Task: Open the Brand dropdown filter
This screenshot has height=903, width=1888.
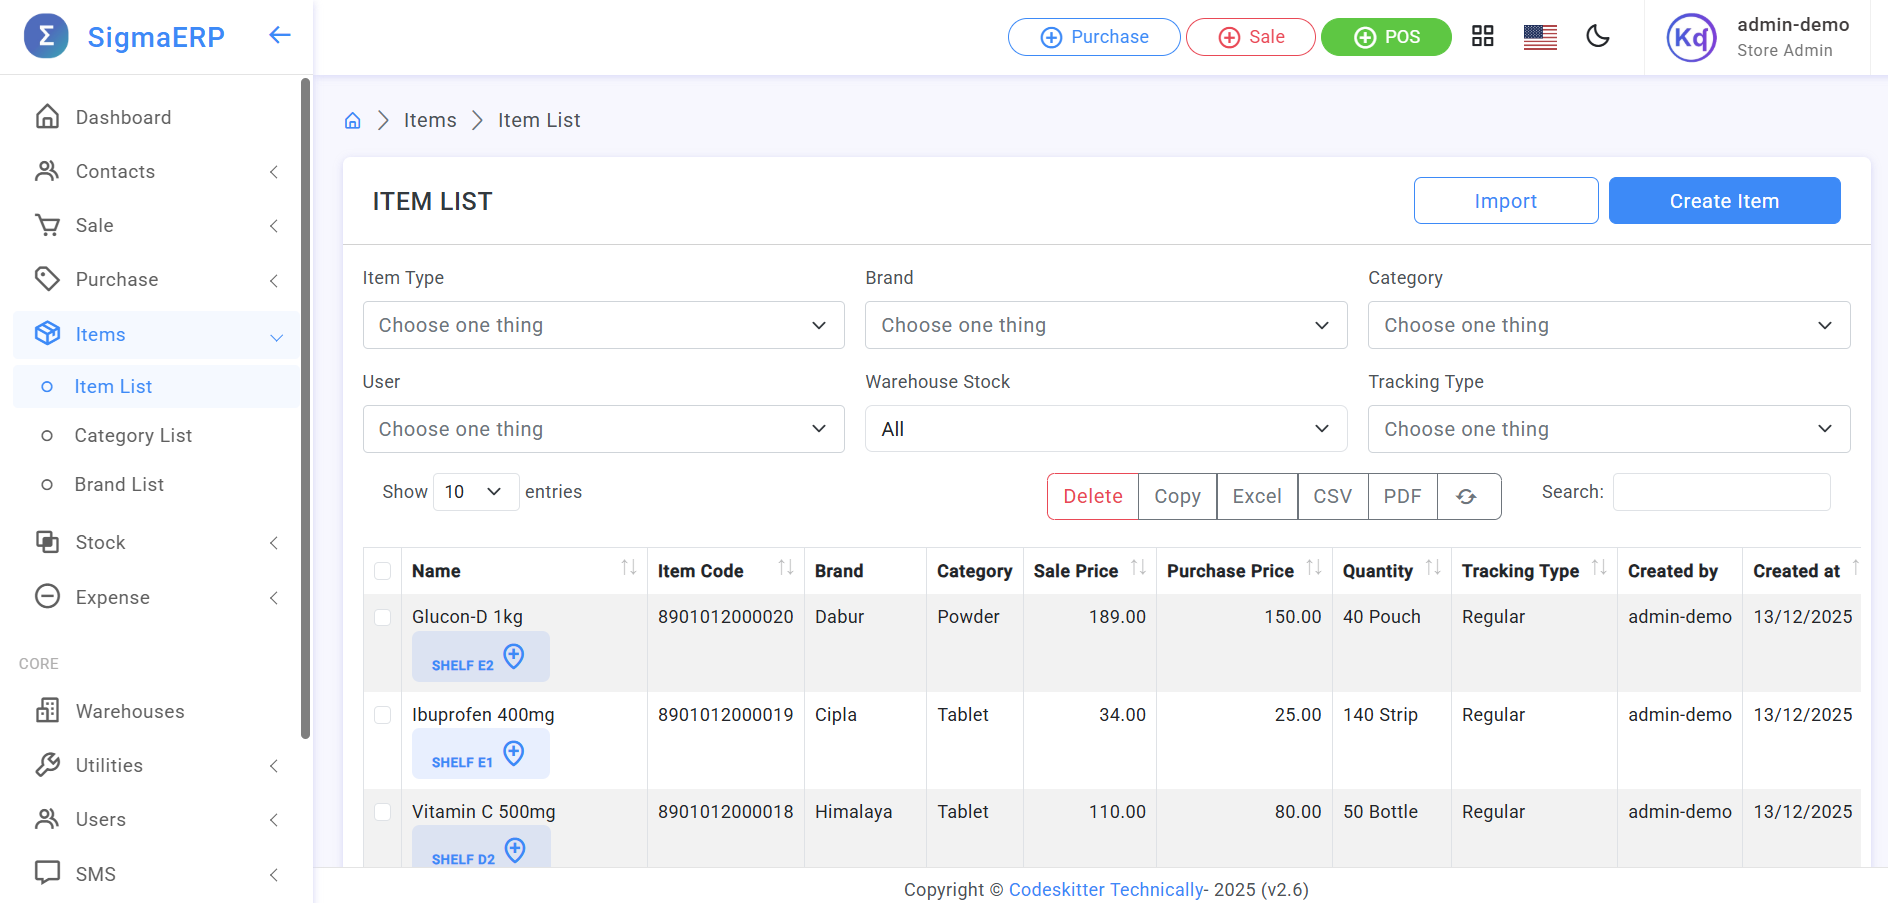Action: (x=1106, y=325)
